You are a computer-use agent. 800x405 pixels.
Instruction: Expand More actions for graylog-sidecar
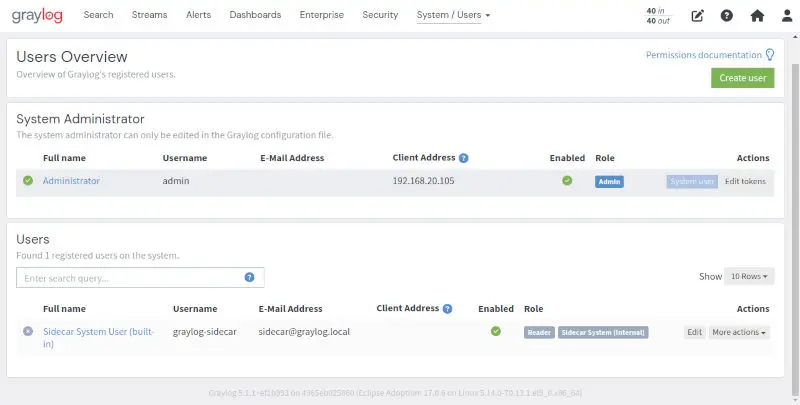pyautogui.click(x=739, y=332)
